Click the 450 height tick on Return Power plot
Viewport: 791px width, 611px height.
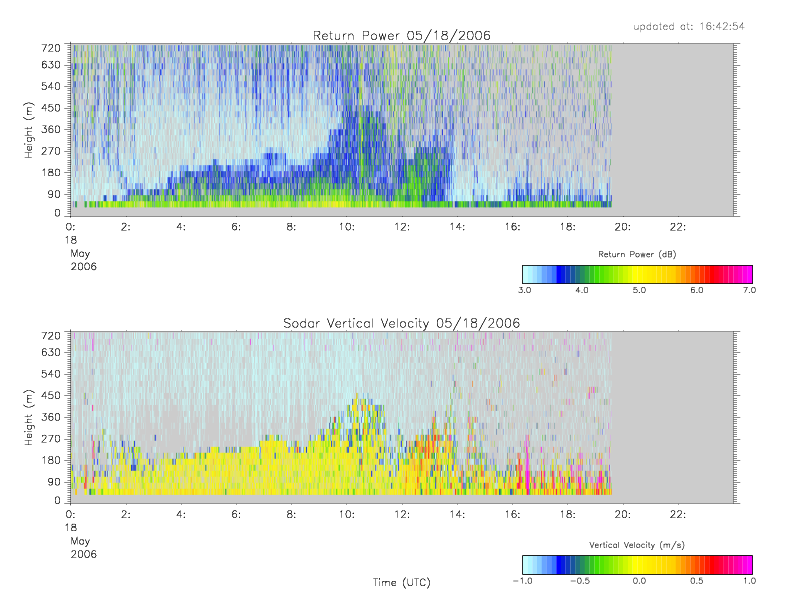pos(51,108)
